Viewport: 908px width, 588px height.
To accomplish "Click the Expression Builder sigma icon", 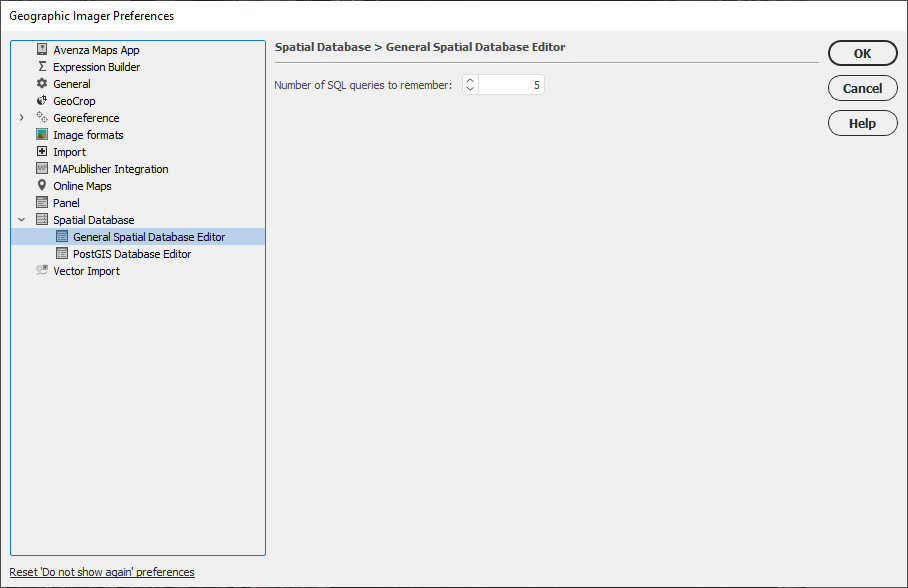I will (x=42, y=67).
